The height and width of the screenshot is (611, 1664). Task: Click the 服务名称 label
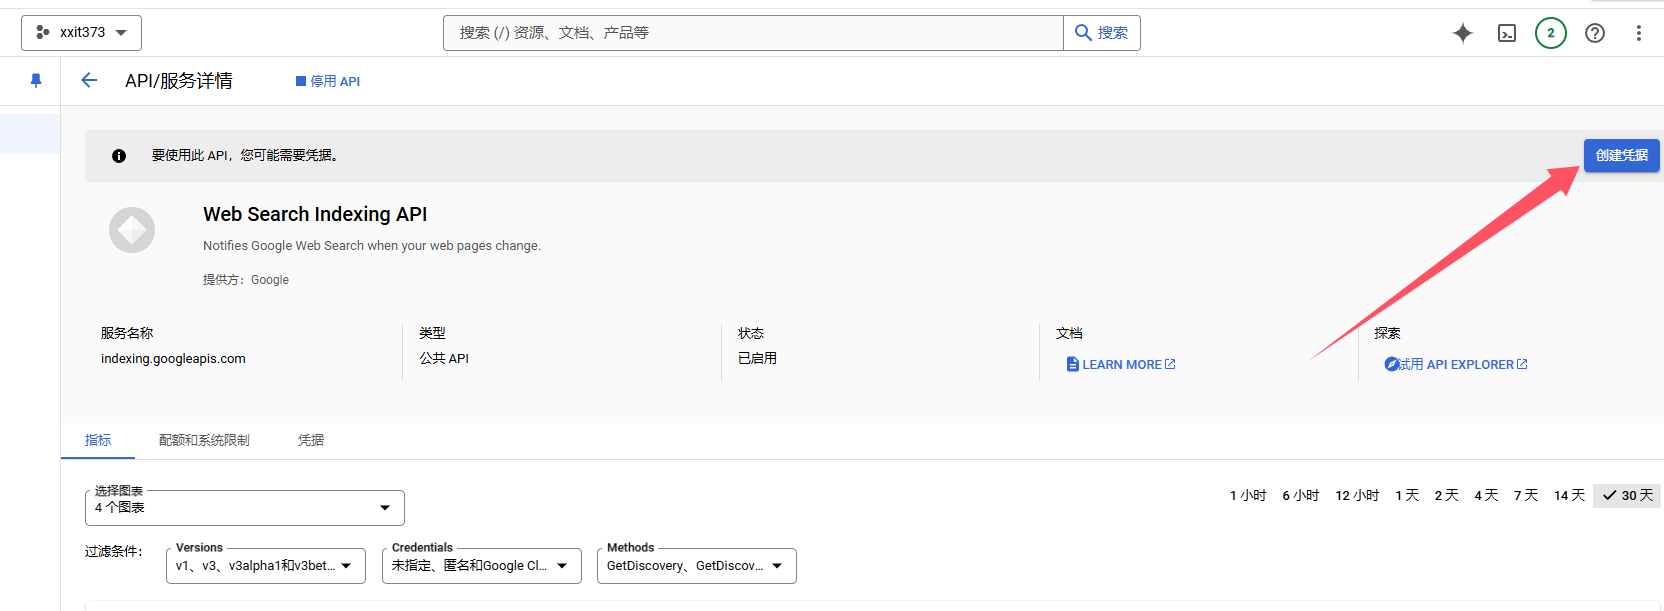127,333
